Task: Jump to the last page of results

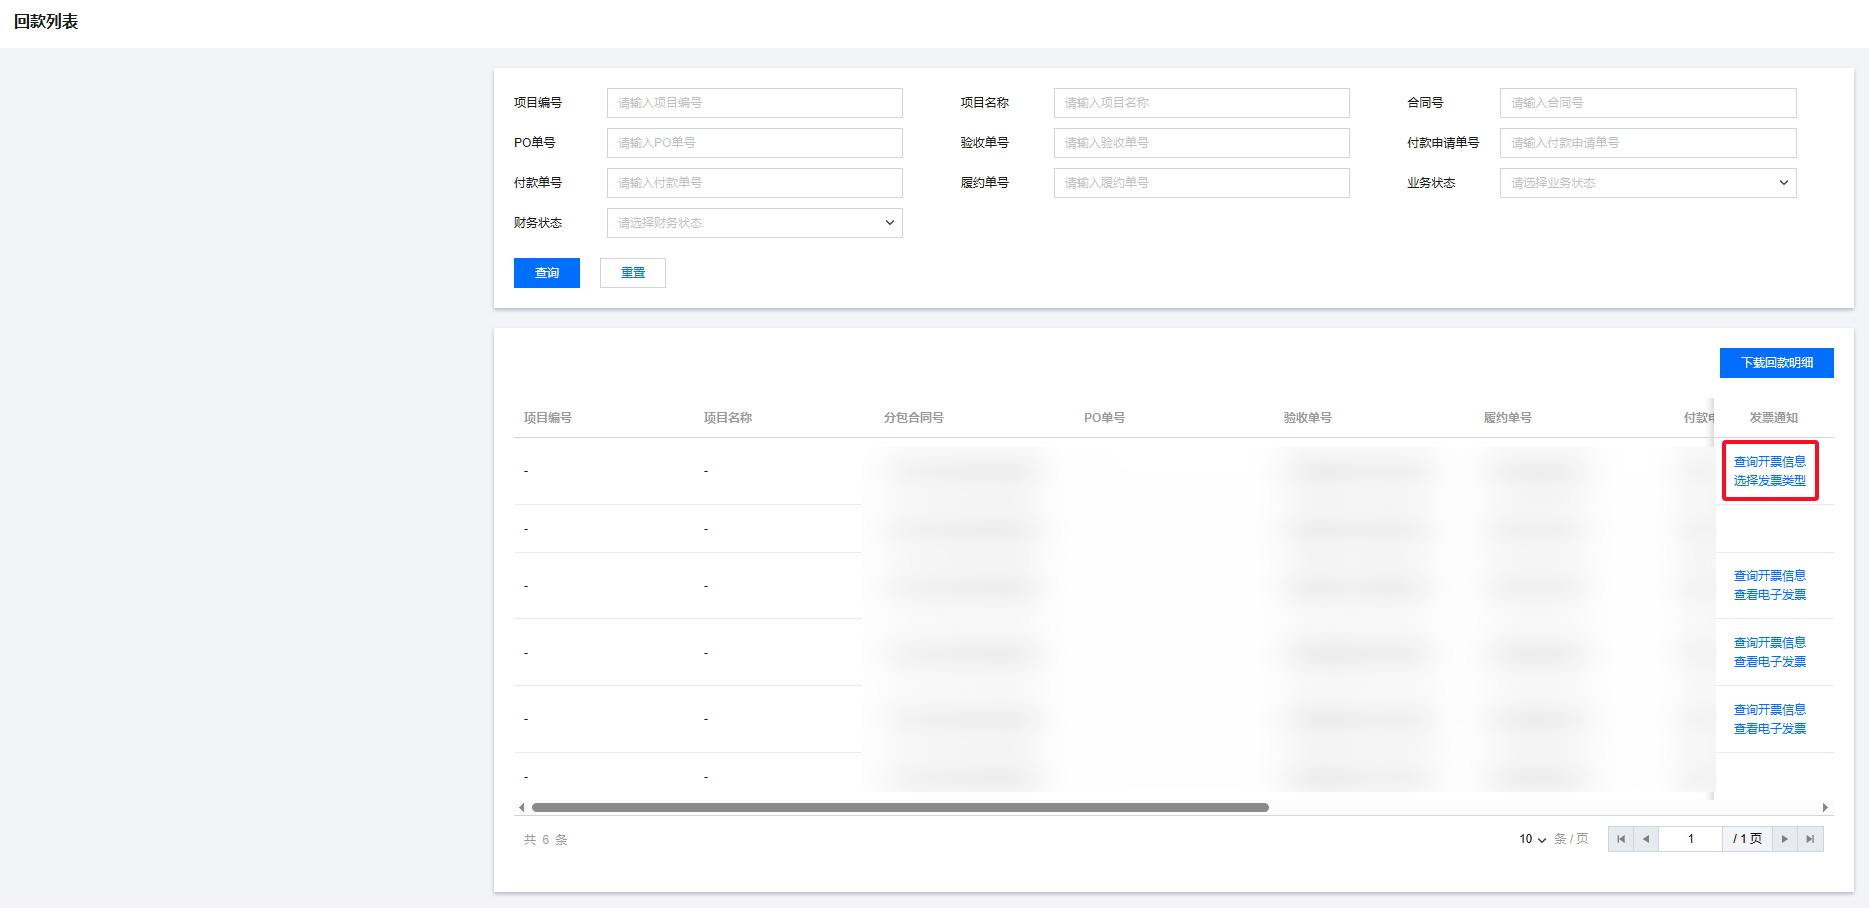Action: [1810, 839]
